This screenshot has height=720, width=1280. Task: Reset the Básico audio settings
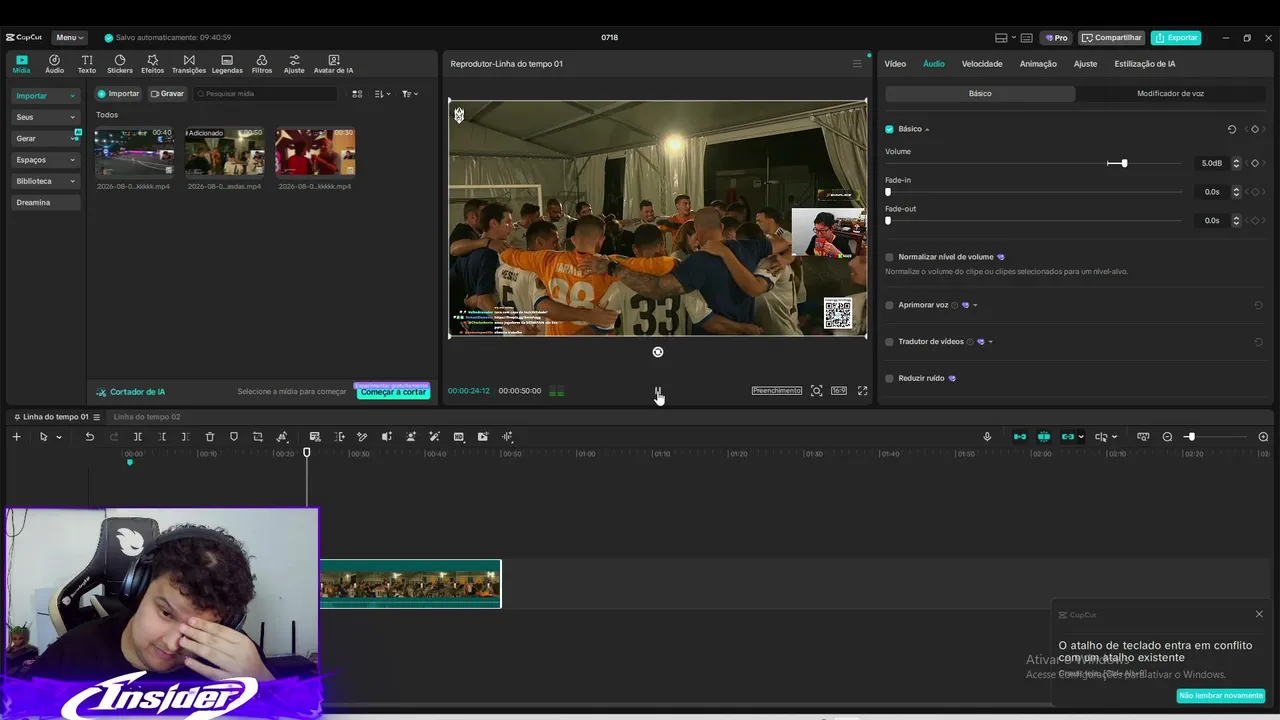point(1232,129)
